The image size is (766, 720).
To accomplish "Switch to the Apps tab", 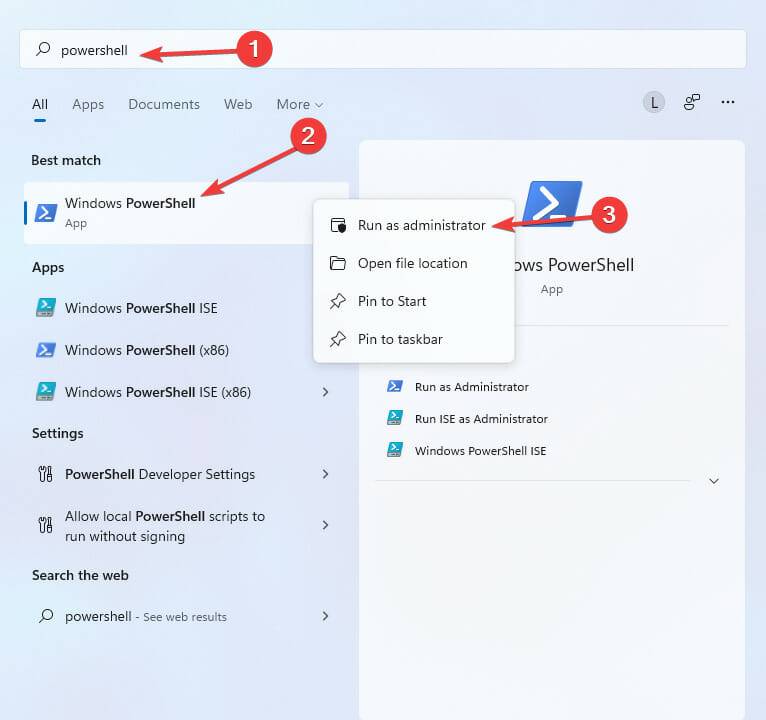I will (88, 104).
